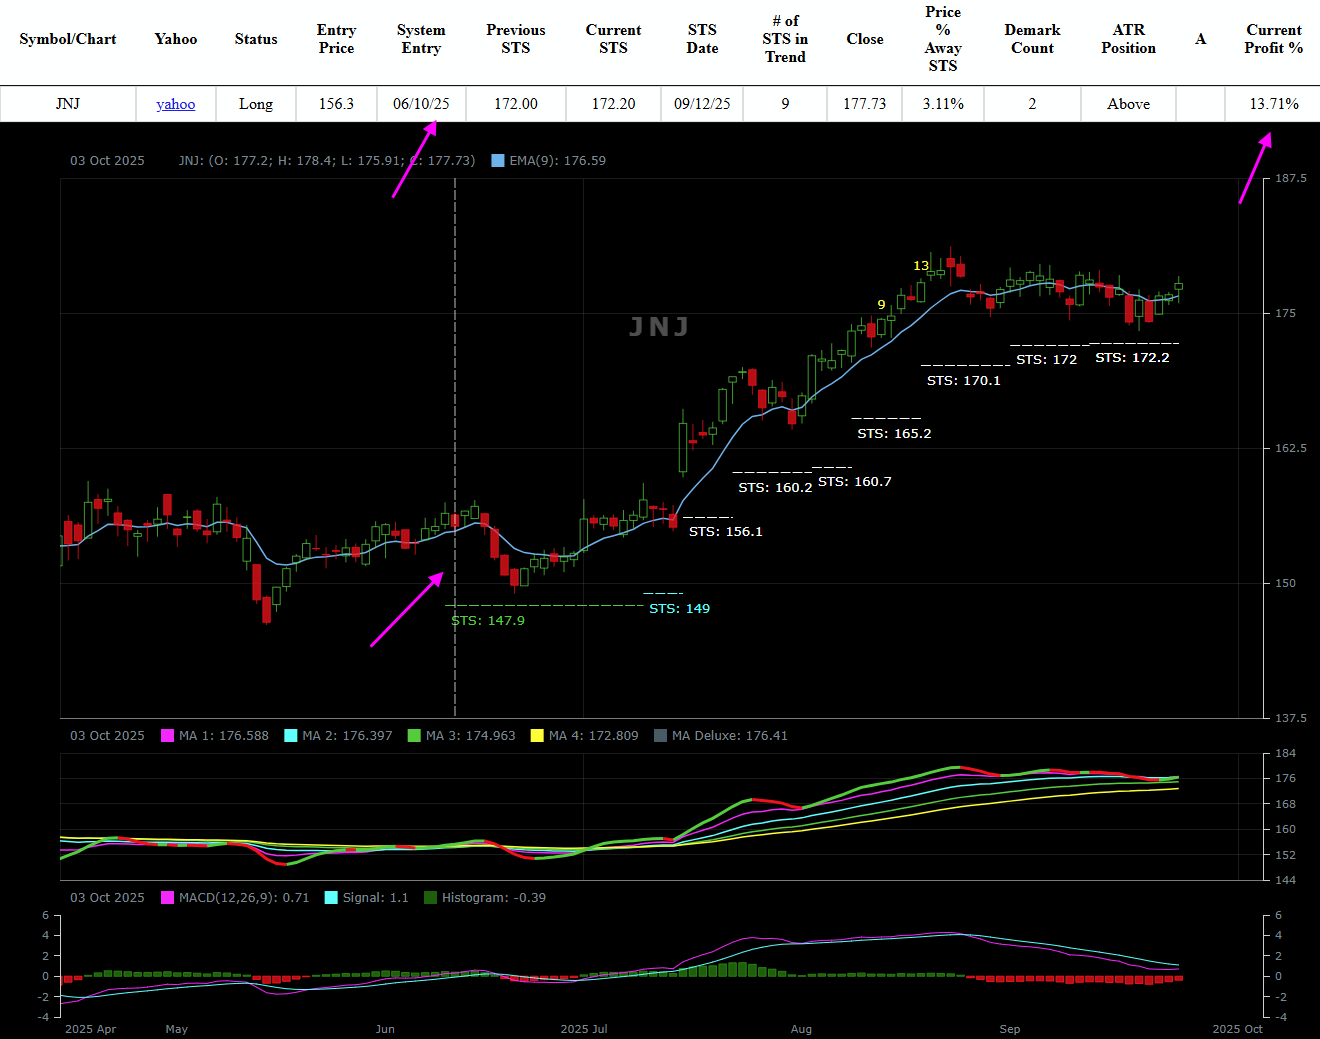Click the STS: 165.2 label

click(894, 434)
